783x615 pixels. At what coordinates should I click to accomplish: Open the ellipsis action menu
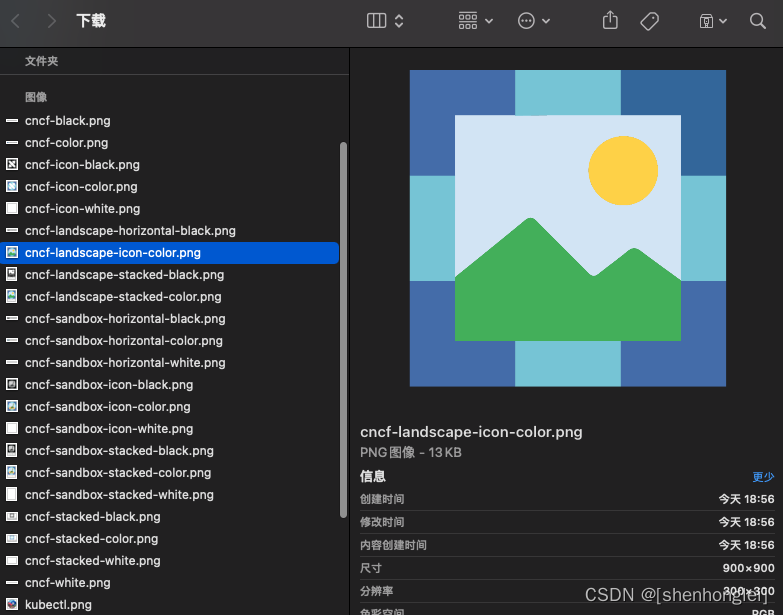(526, 21)
